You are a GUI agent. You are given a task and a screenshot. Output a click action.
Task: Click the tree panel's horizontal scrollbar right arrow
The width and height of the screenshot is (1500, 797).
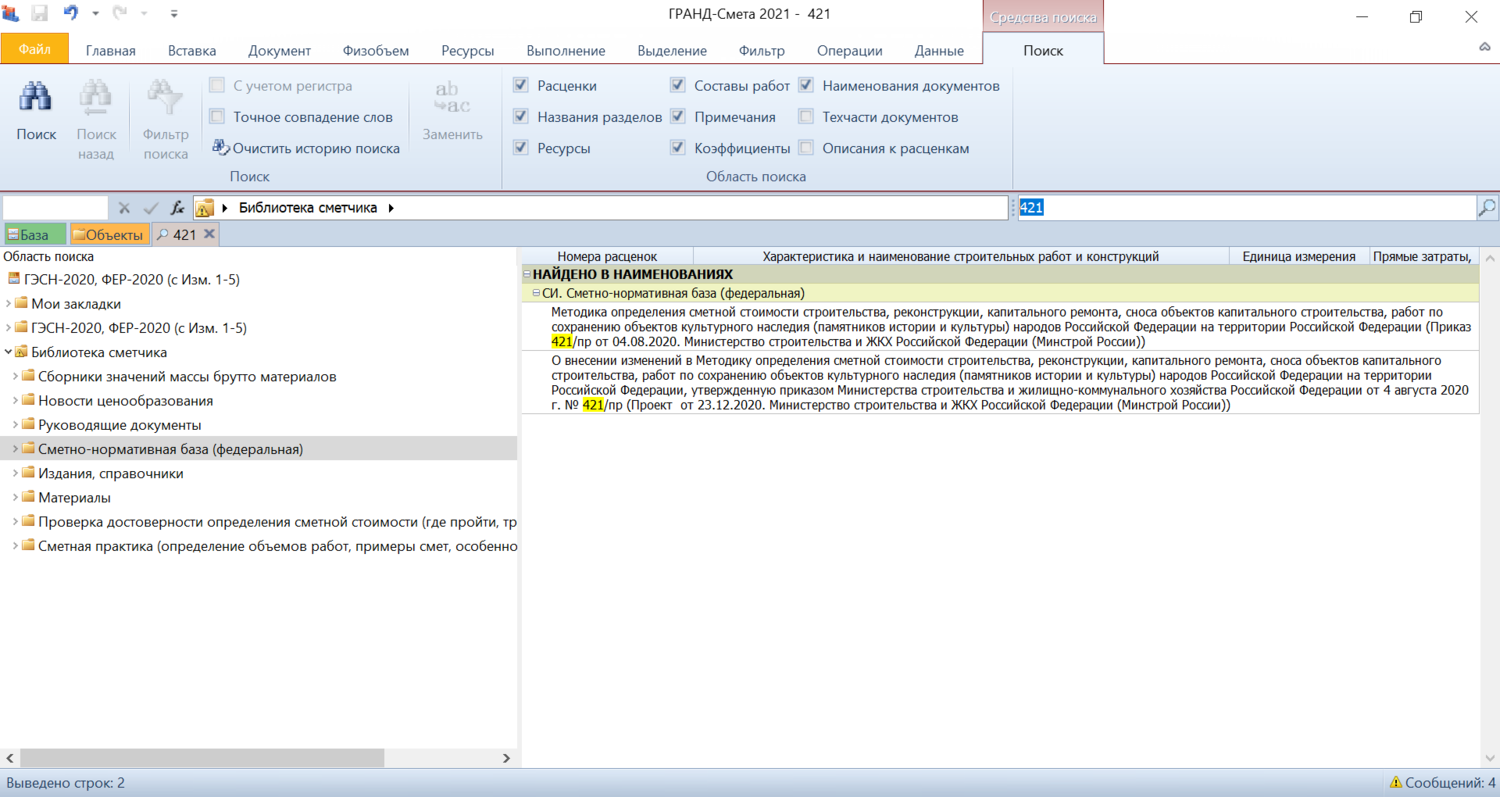click(x=507, y=759)
